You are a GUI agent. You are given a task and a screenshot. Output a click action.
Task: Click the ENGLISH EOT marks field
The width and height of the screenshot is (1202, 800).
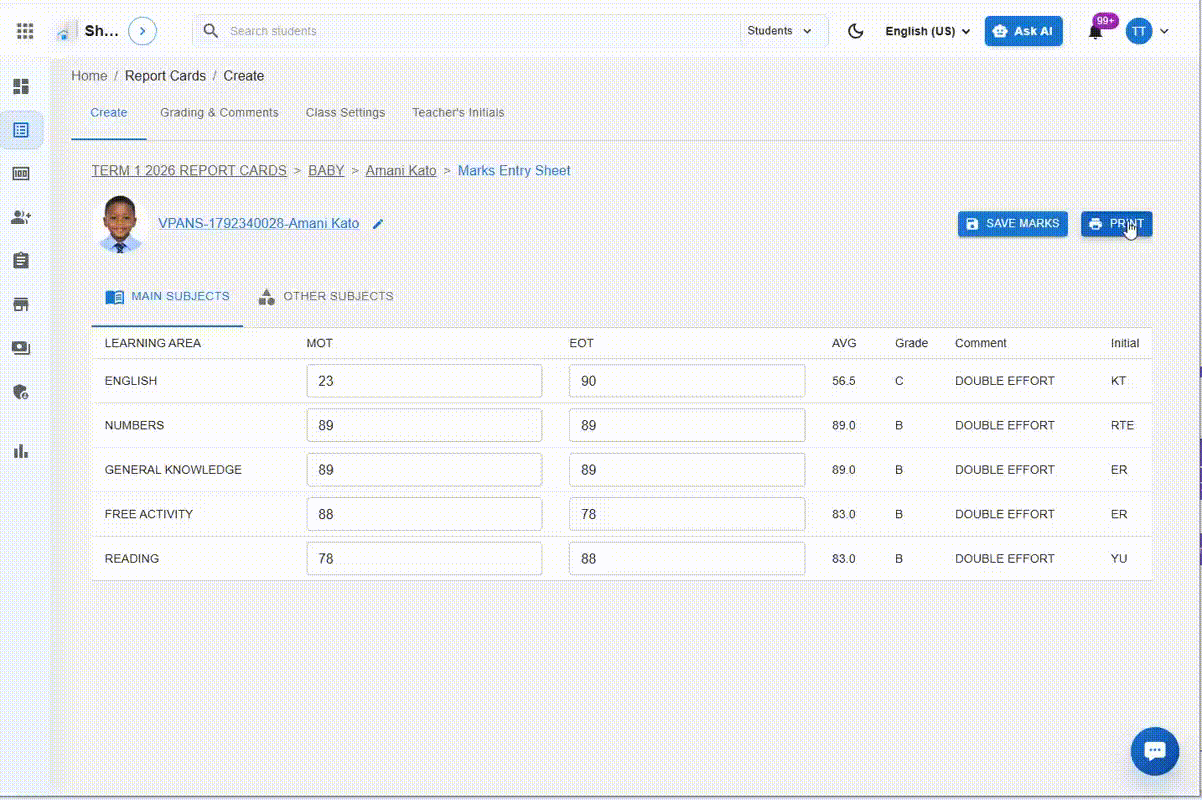(x=687, y=381)
